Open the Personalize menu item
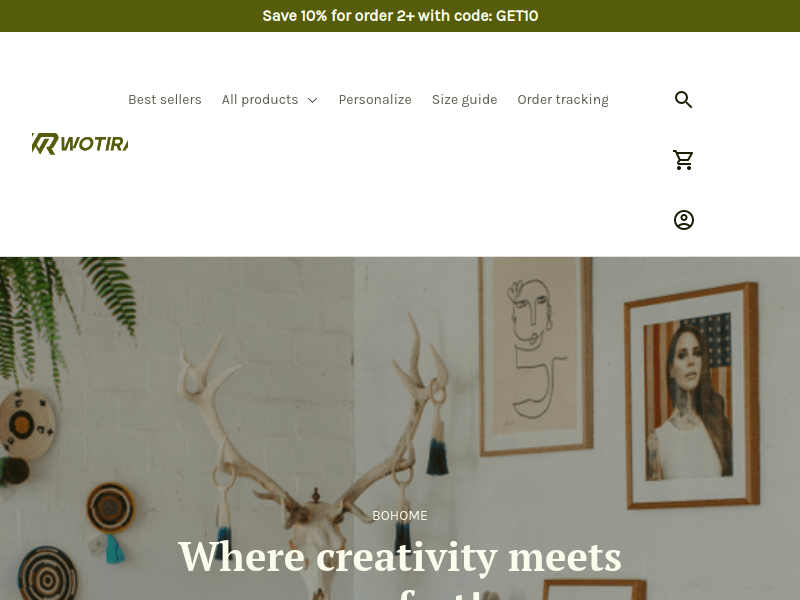800x600 pixels. pos(375,99)
